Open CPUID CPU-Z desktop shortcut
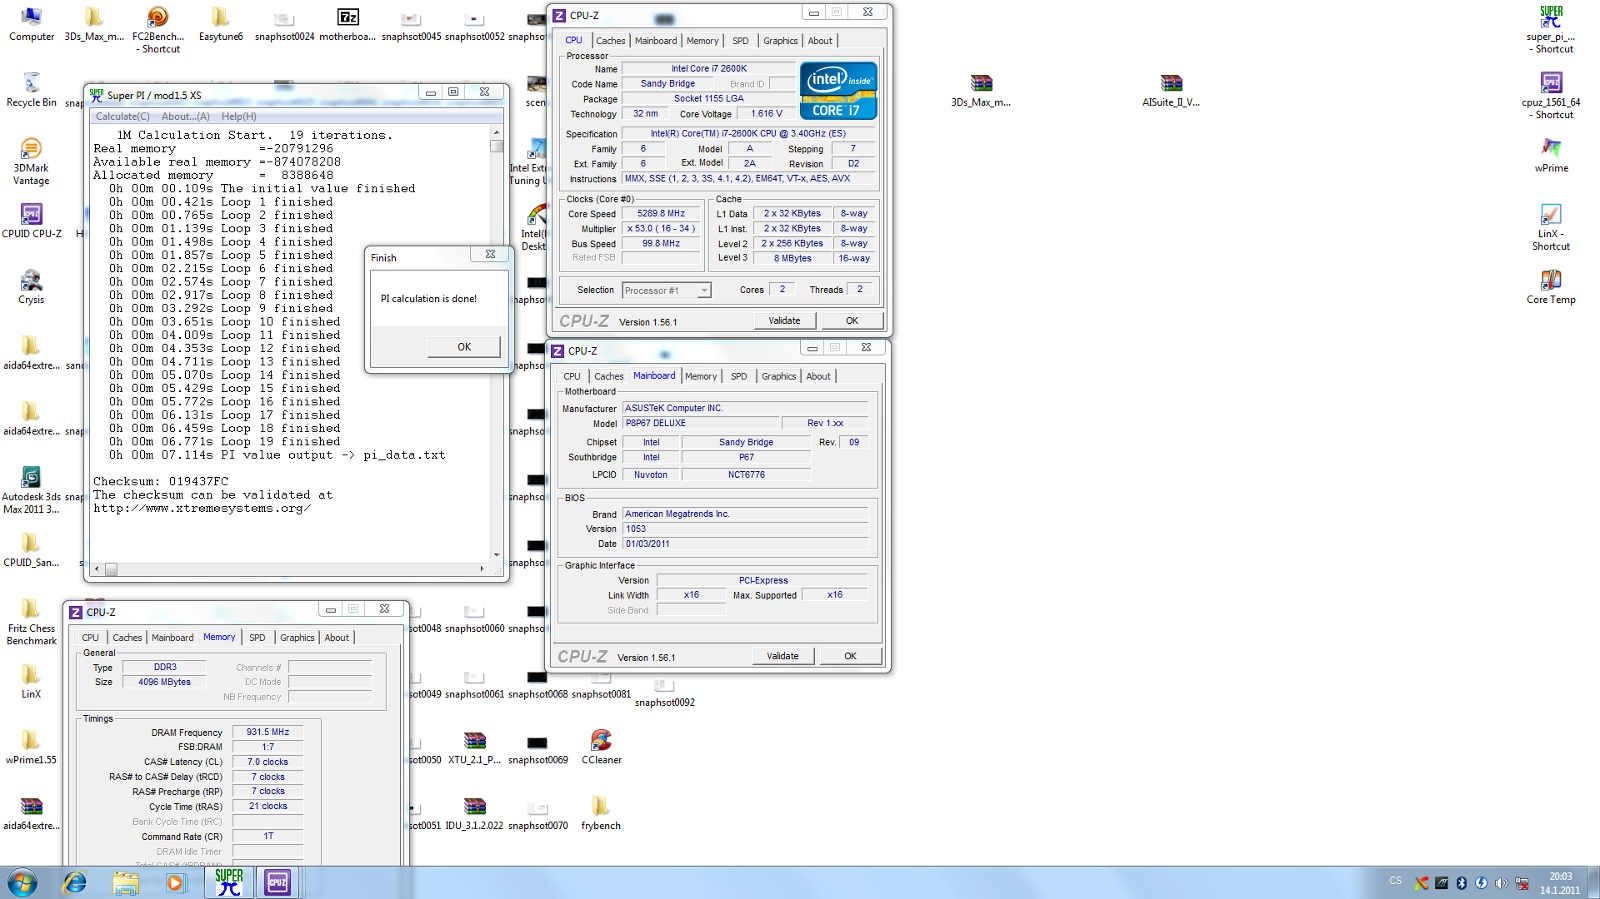 [x=31, y=221]
